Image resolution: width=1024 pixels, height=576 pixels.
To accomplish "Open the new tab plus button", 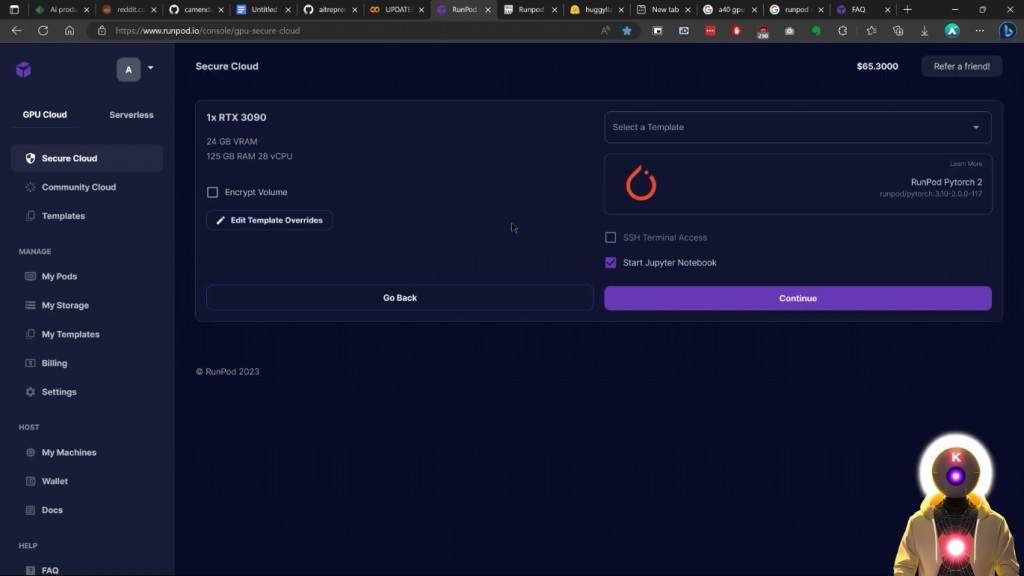I will pyautogui.click(x=907, y=10).
